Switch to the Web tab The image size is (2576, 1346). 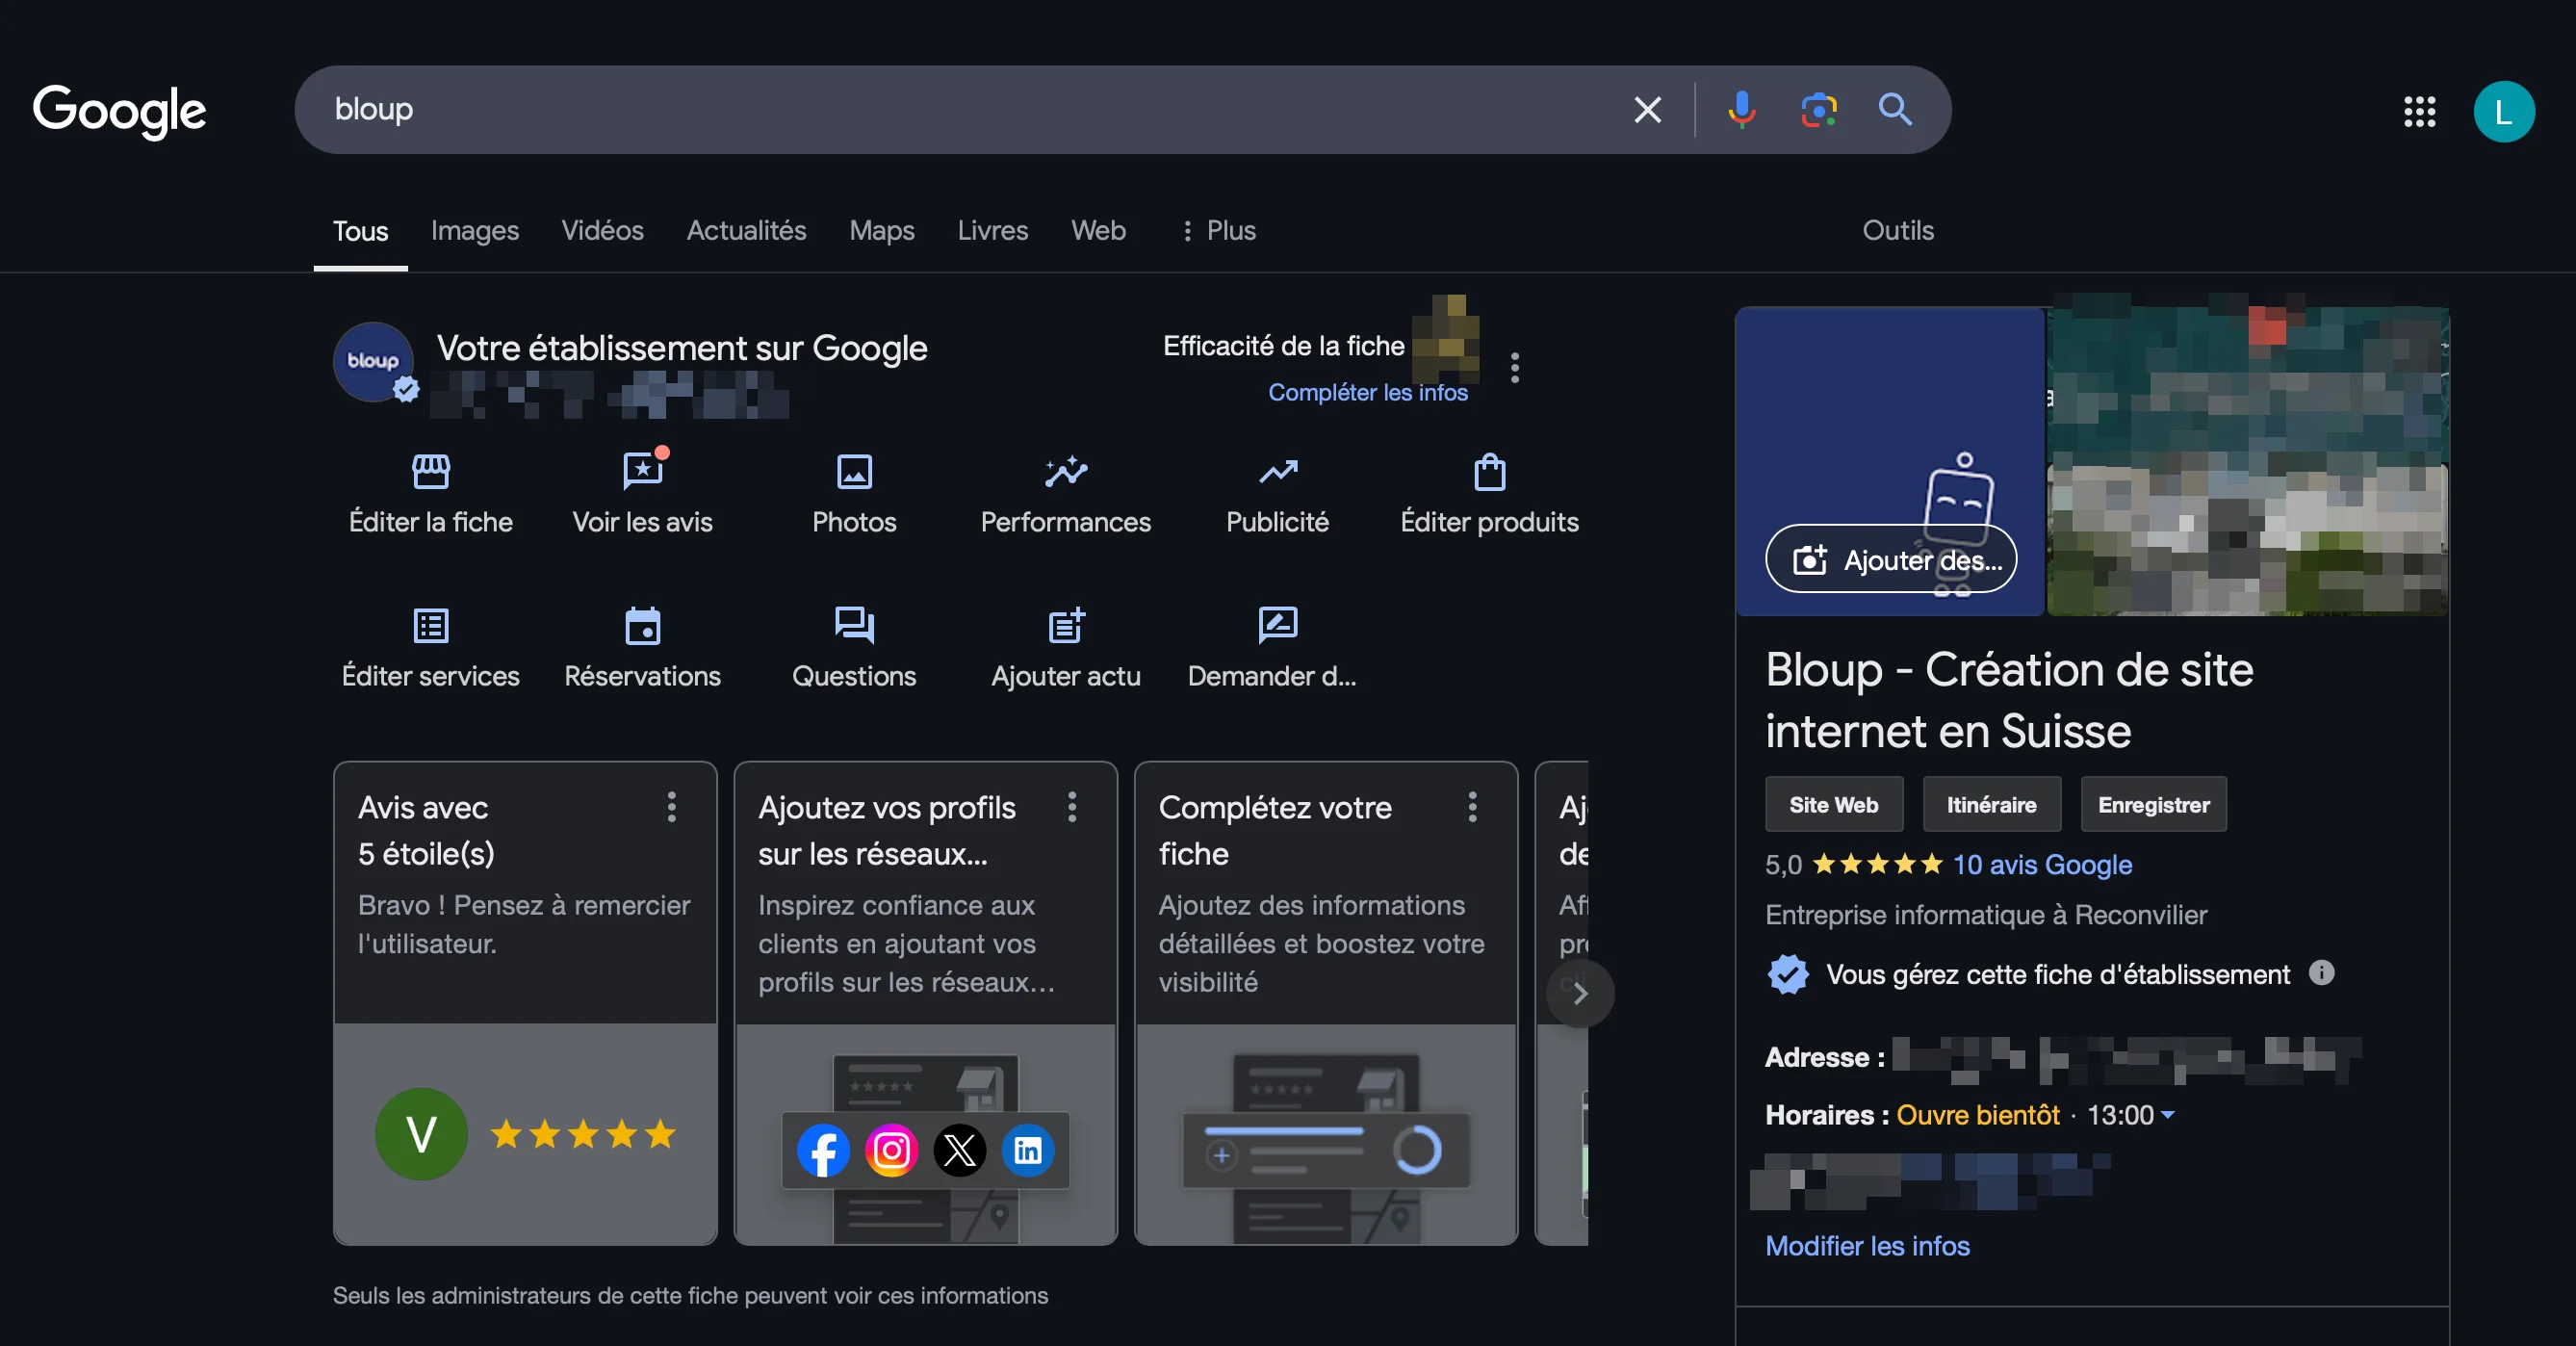[1098, 231]
